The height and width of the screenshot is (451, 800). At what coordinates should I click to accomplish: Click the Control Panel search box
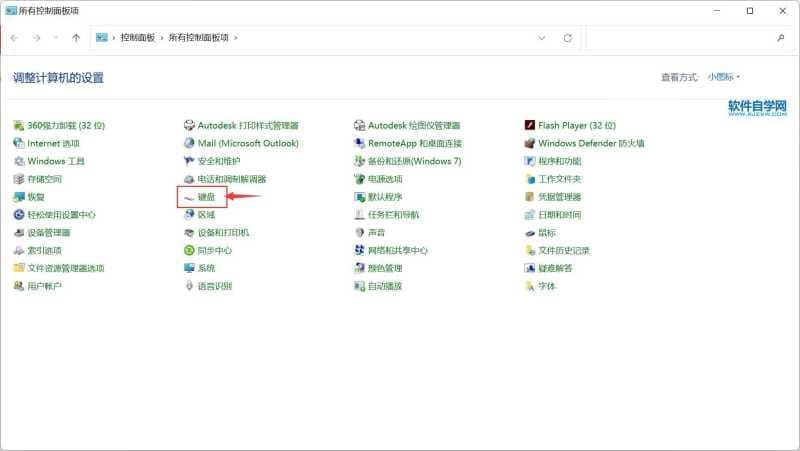coord(680,38)
